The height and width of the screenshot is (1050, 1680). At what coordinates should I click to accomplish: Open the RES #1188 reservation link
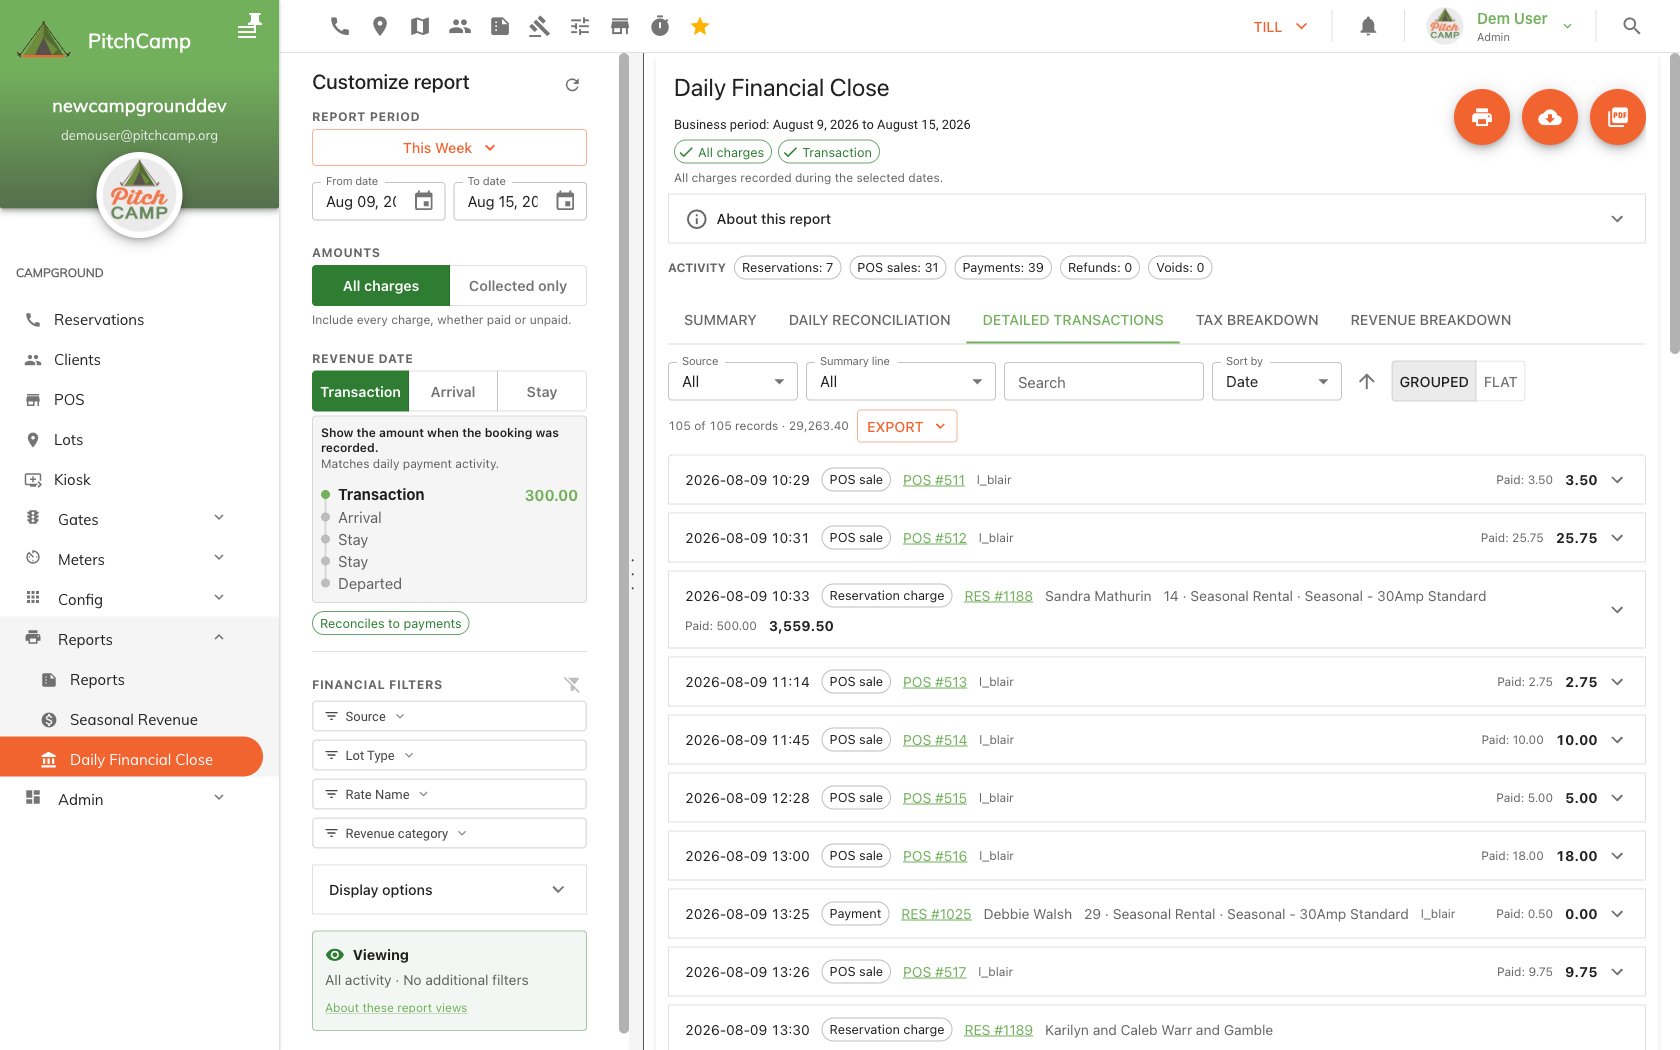pyautogui.click(x=998, y=596)
